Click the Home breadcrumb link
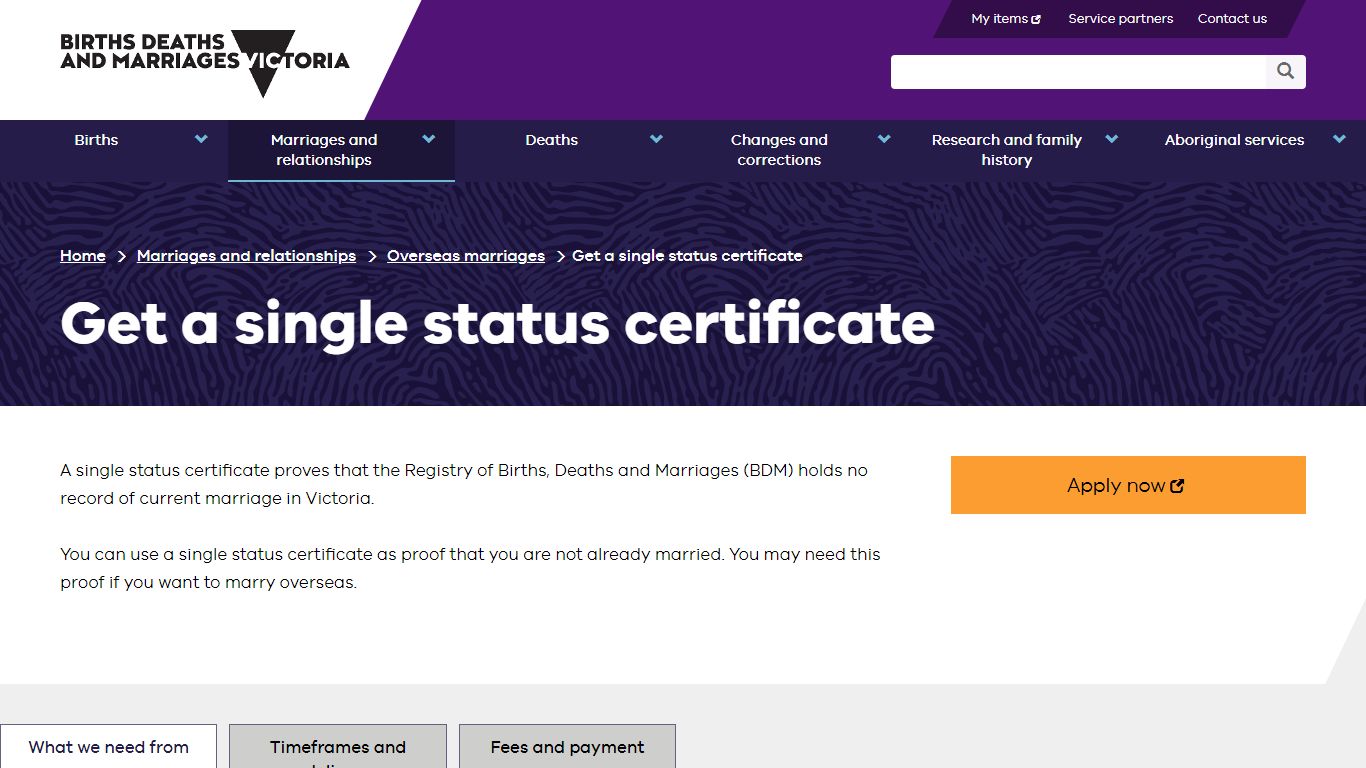1366x768 pixels. click(x=83, y=256)
